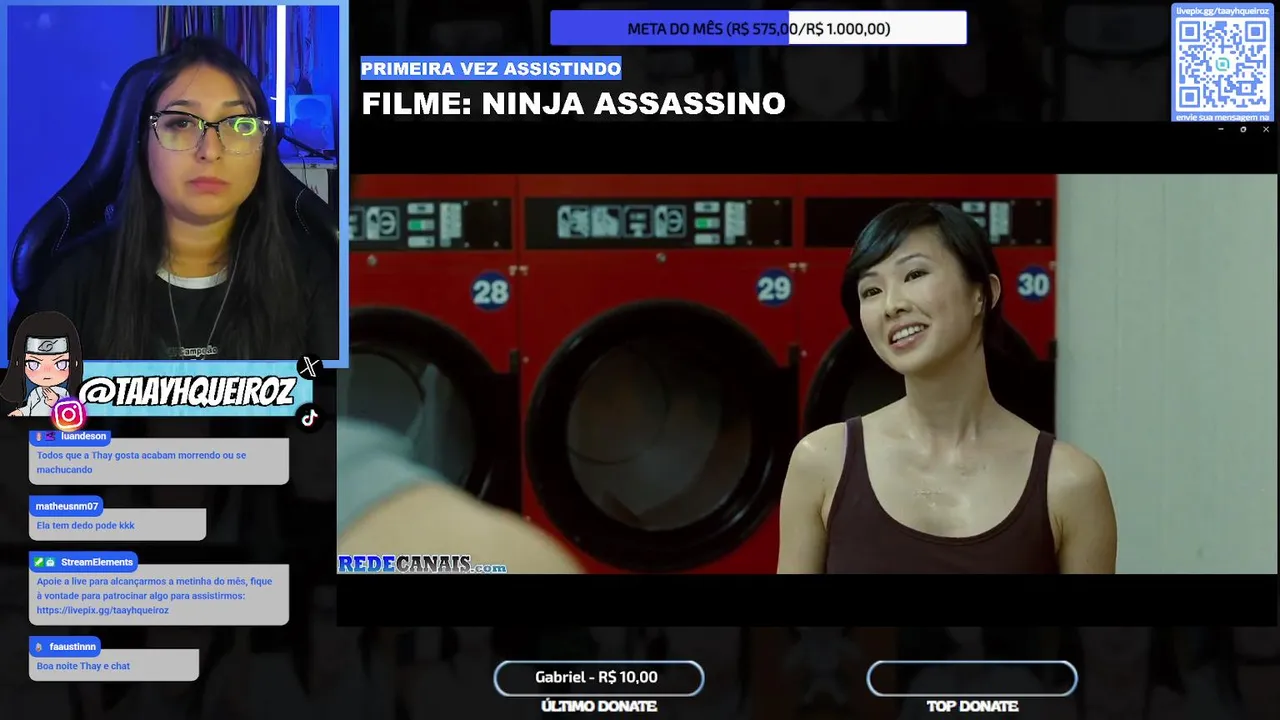This screenshot has width=1280, height=720.
Task: Click the anime avatar mascot
Action: pyautogui.click(x=42, y=364)
